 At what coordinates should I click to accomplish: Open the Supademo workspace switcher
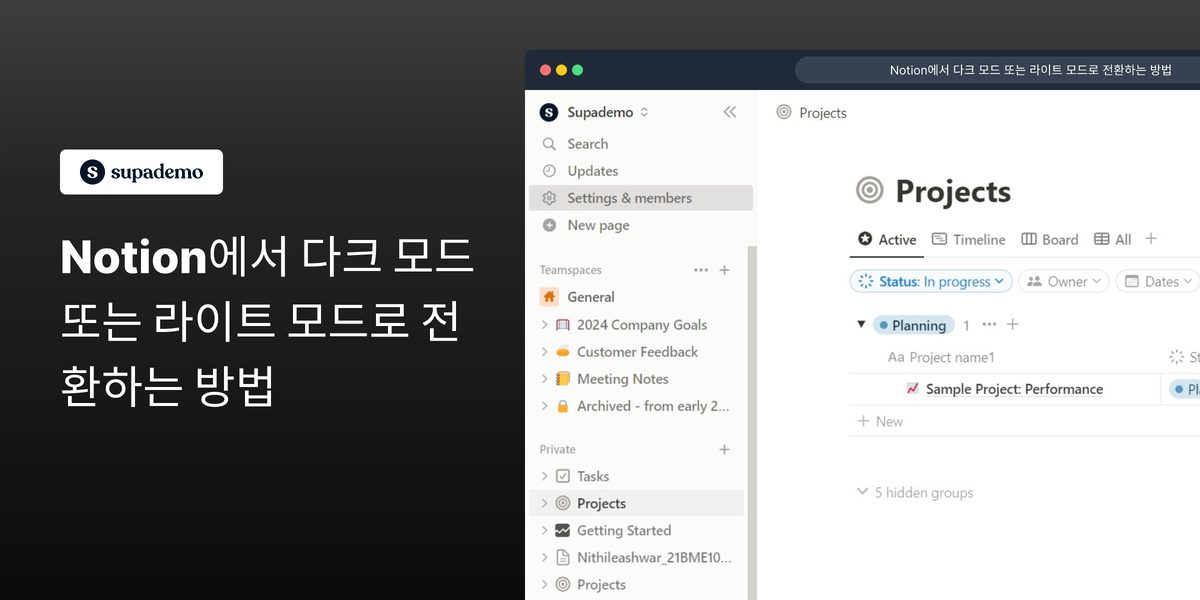click(595, 112)
